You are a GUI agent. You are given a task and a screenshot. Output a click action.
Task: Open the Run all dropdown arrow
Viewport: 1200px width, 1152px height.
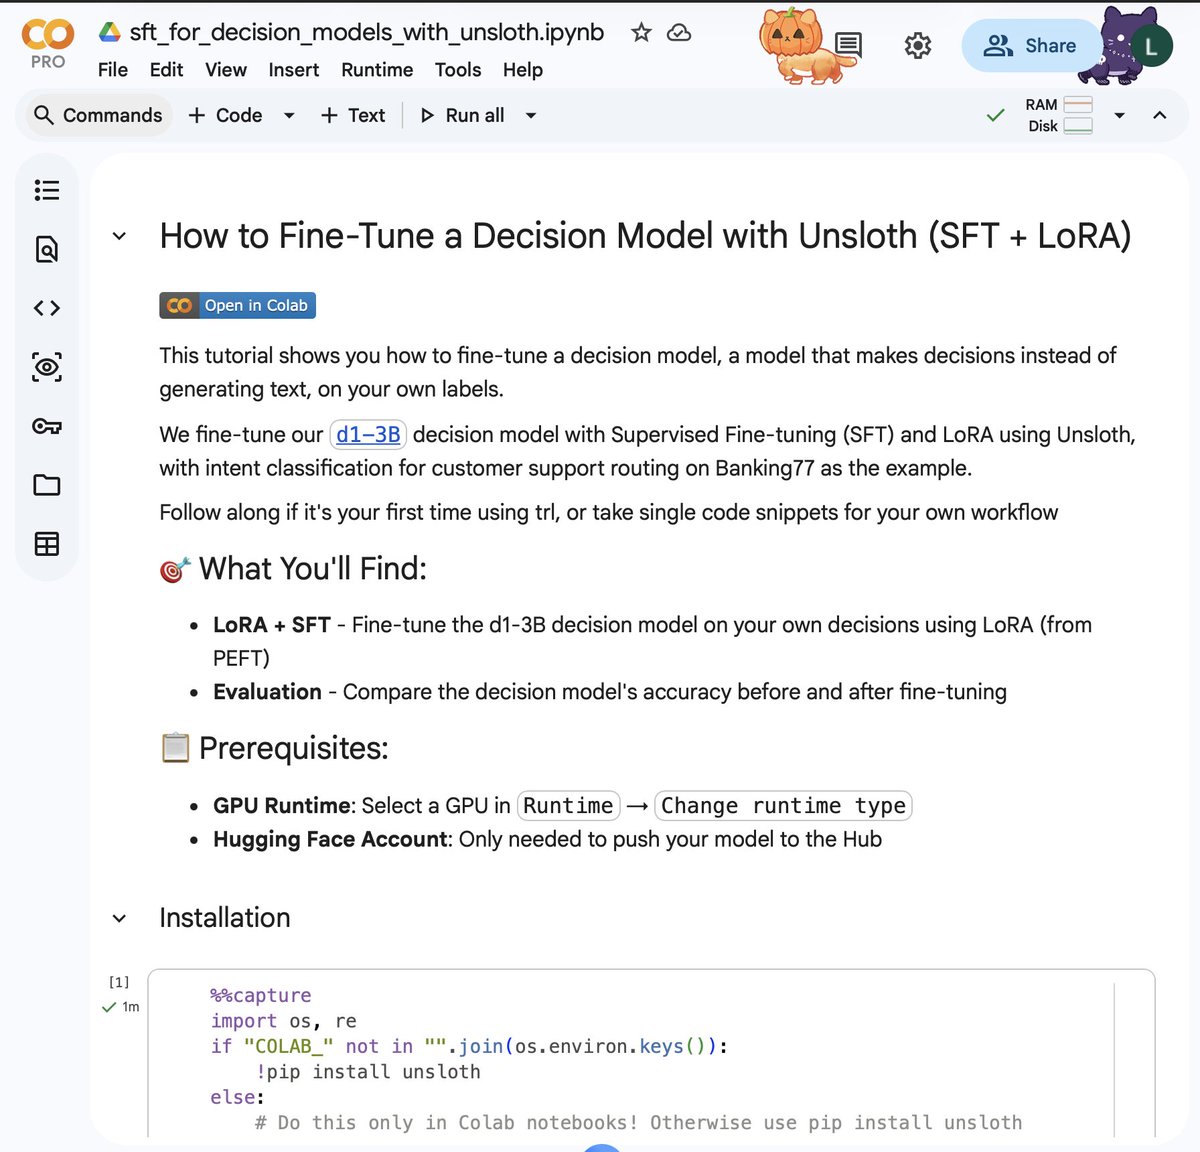pos(531,115)
